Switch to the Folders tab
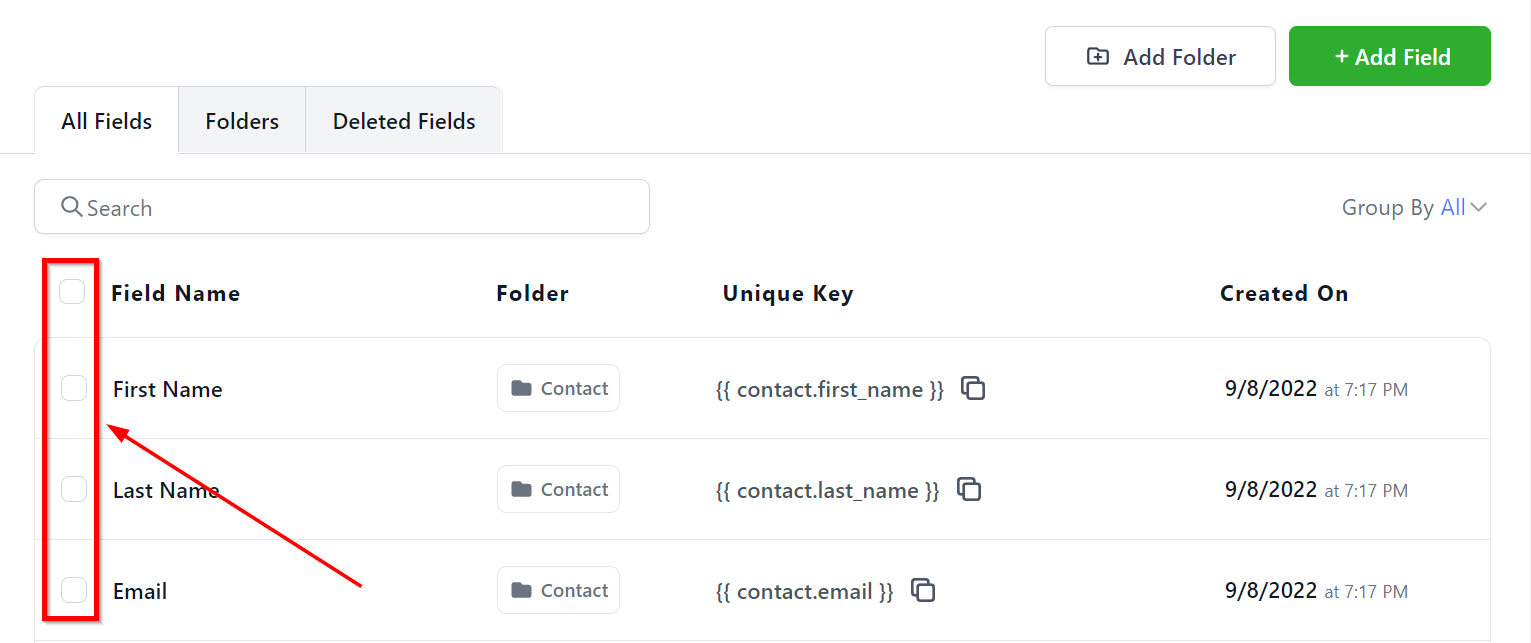 click(x=242, y=121)
